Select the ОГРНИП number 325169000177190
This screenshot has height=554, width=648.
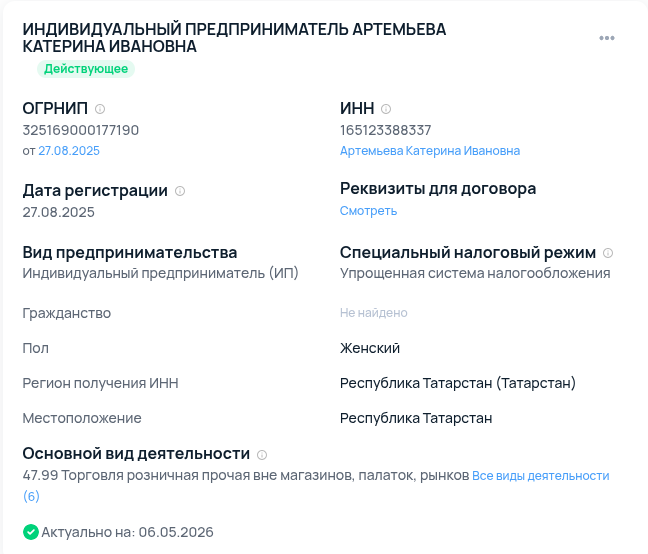click(81, 130)
